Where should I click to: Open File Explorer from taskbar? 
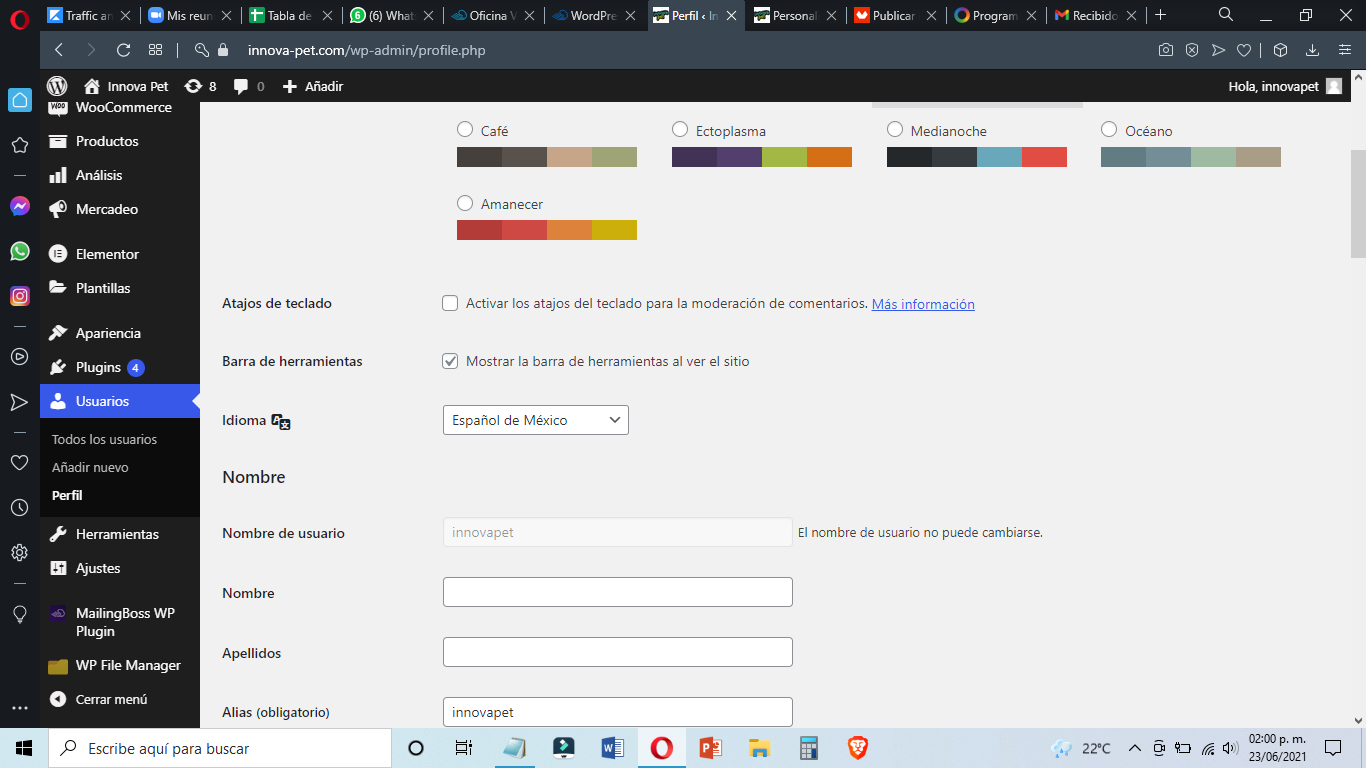[760, 748]
